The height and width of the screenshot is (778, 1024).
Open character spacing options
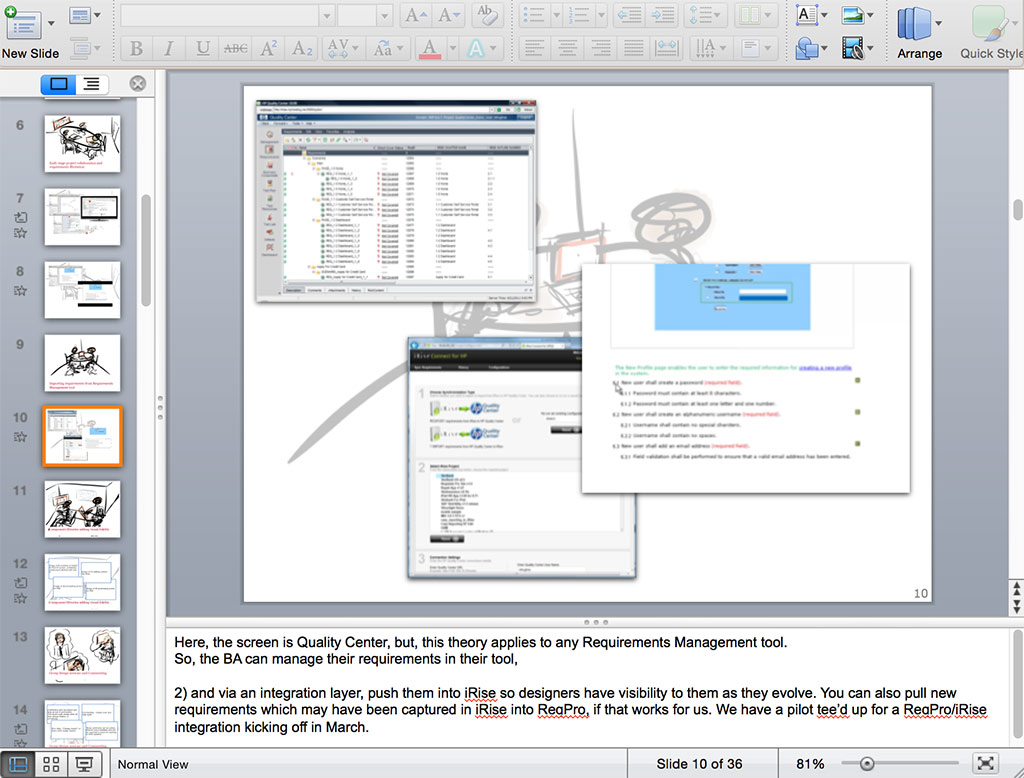tap(342, 48)
